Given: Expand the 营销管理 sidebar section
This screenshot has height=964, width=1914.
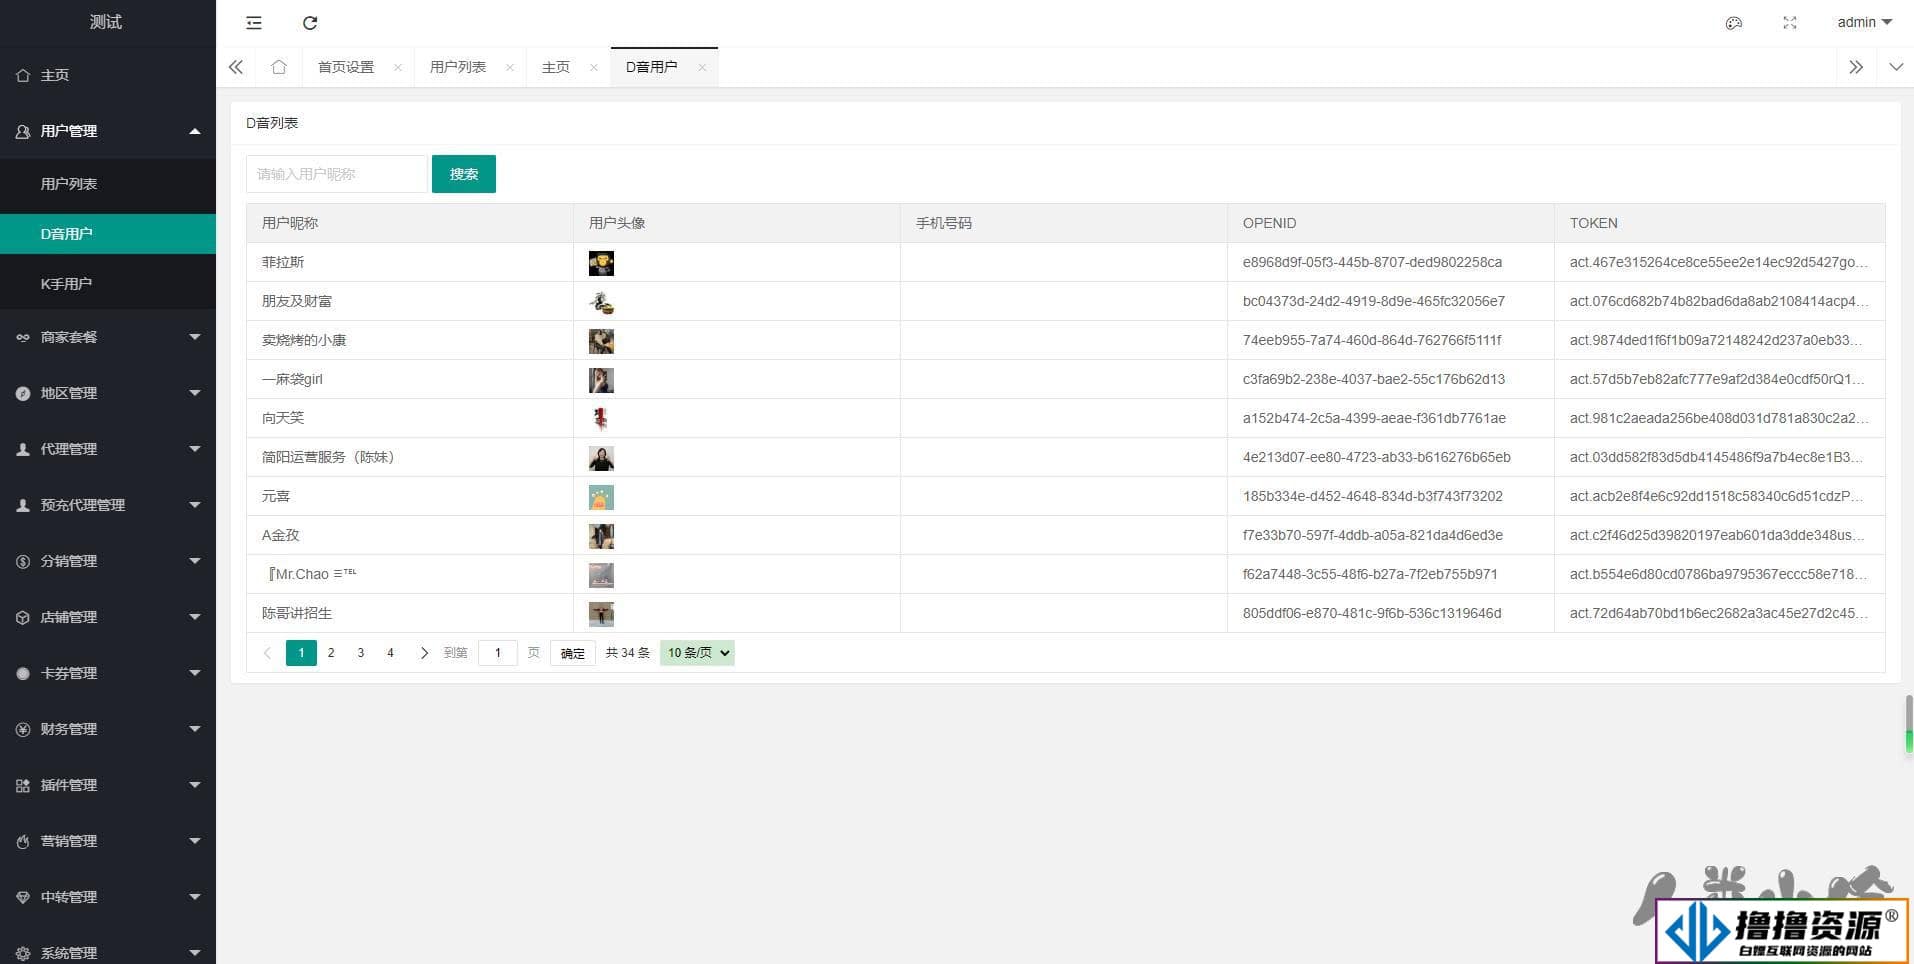Looking at the screenshot, I should point(108,841).
